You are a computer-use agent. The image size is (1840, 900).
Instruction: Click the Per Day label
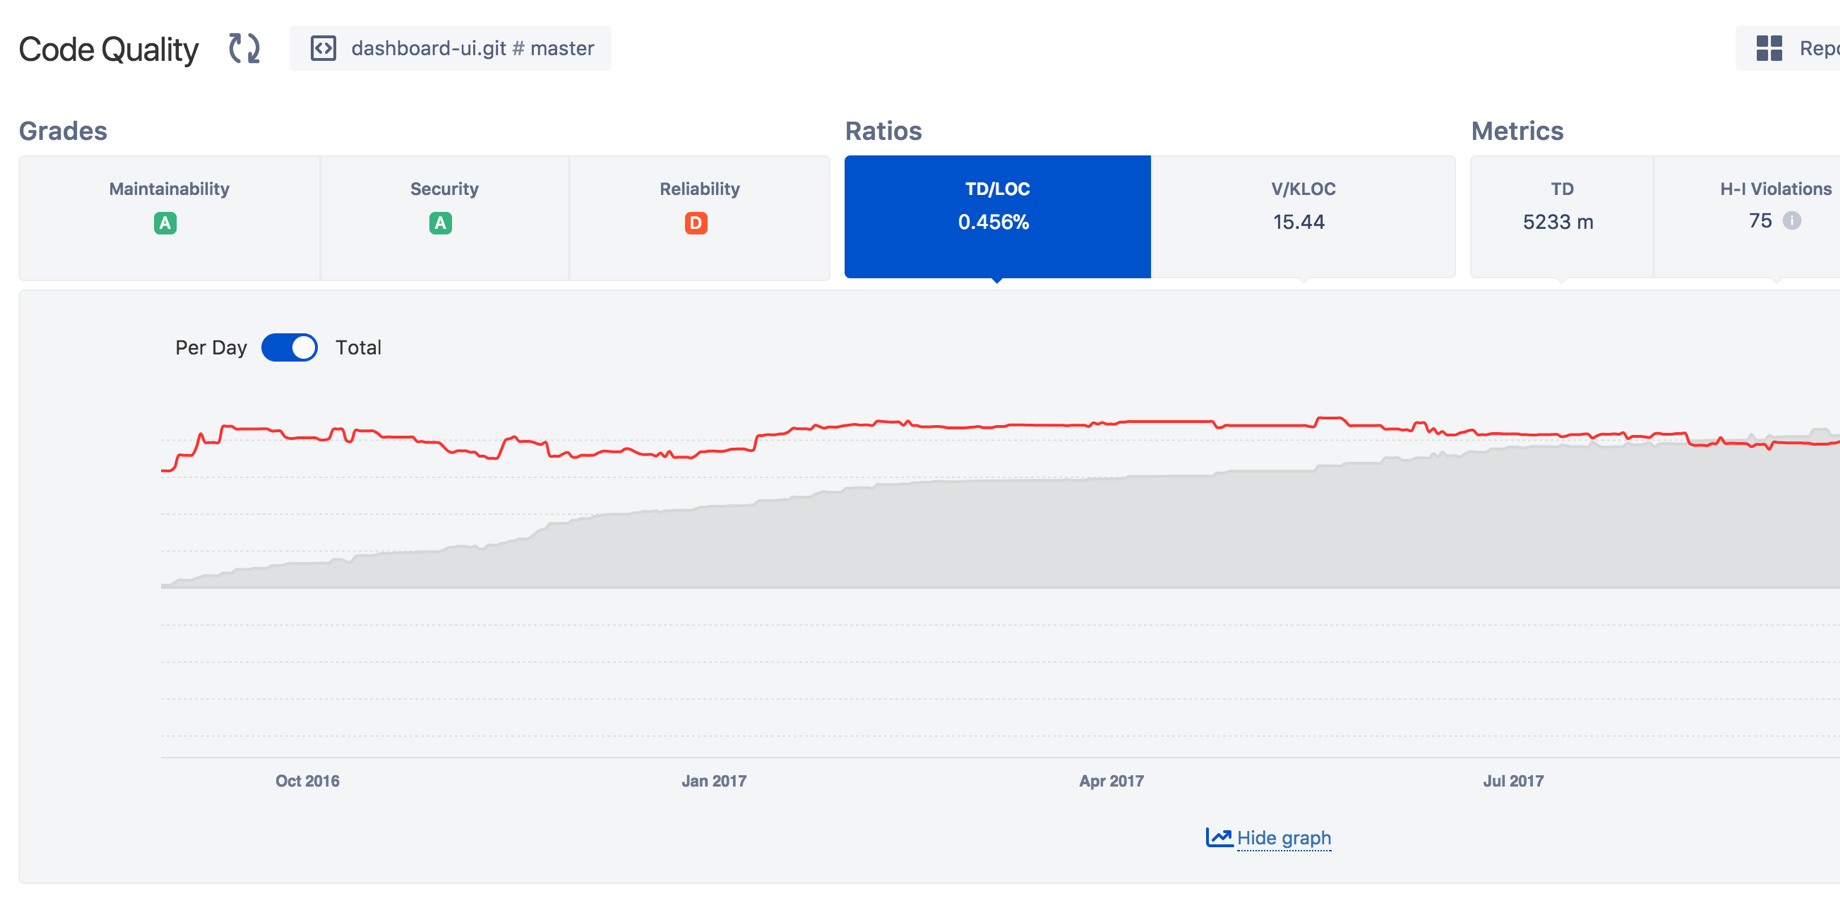tap(211, 347)
